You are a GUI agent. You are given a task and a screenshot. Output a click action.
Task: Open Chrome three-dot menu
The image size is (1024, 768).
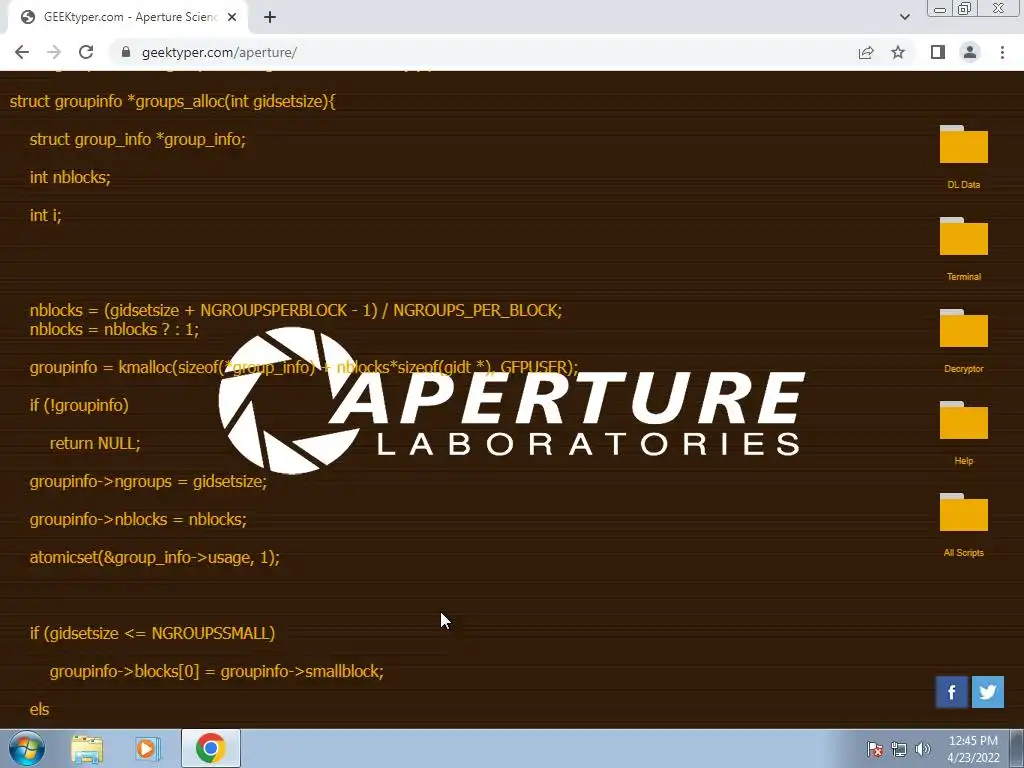click(1002, 52)
